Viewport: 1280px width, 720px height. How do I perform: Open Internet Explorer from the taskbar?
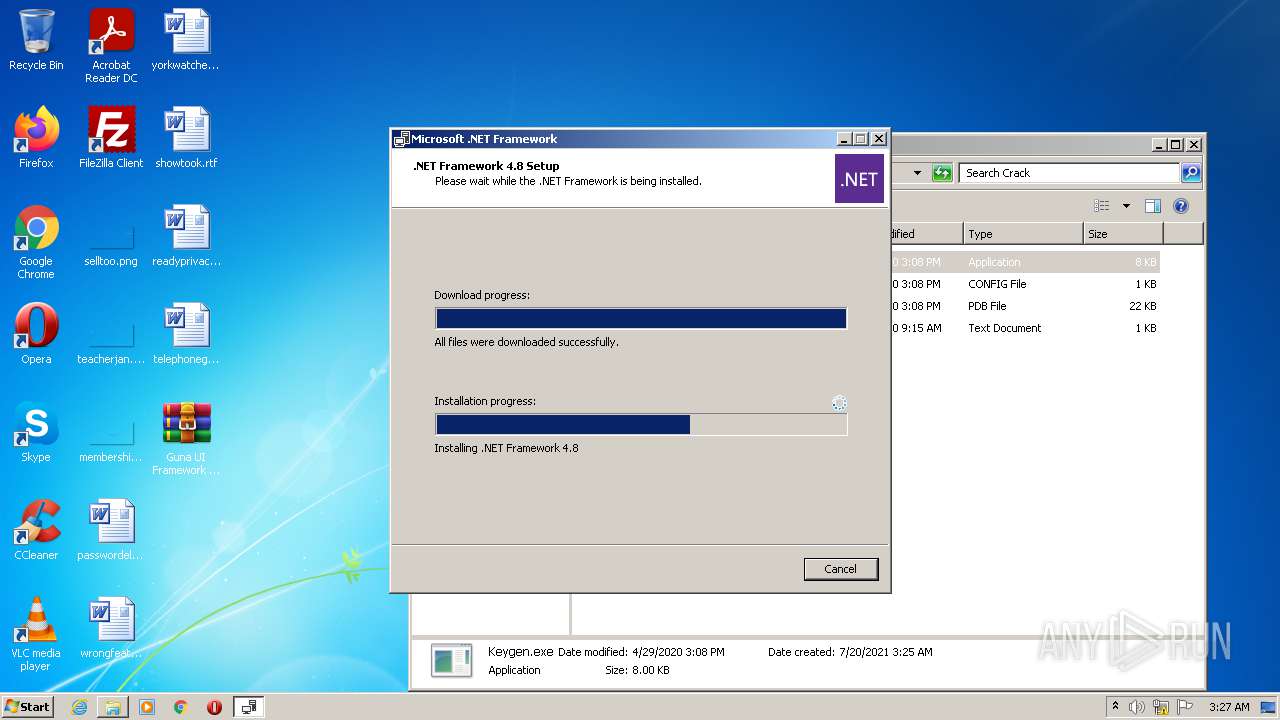pos(79,707)
